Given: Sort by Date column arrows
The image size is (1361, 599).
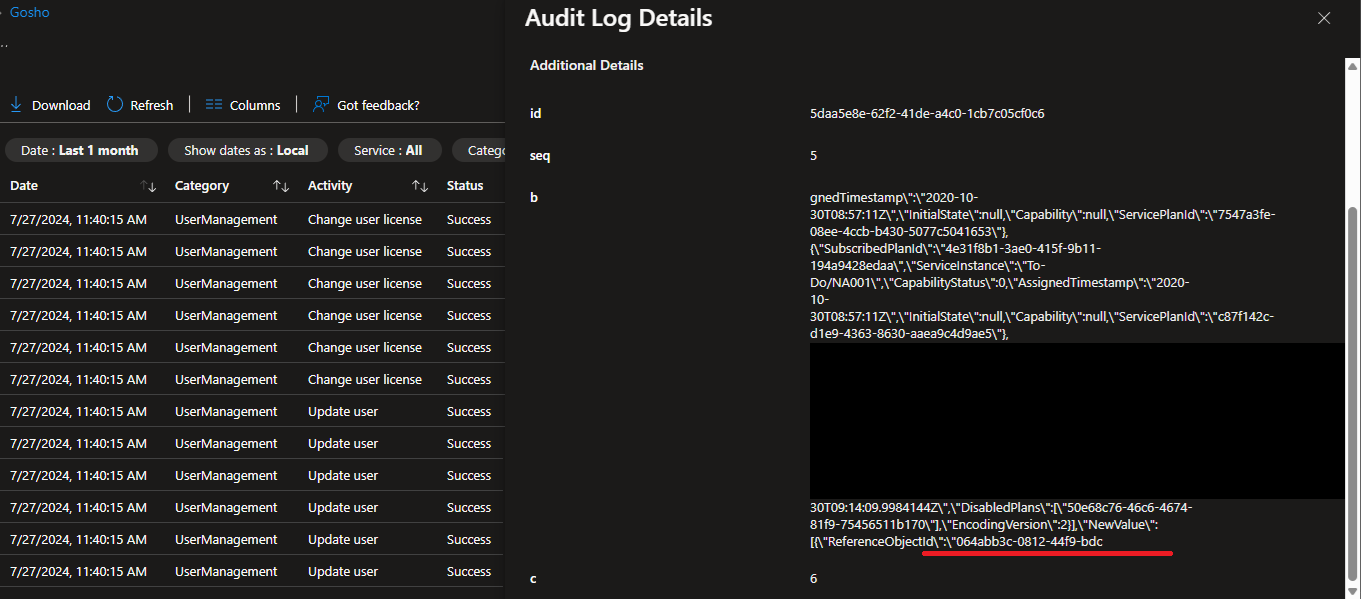Looking at the screenshot, I should coord(148,186).
